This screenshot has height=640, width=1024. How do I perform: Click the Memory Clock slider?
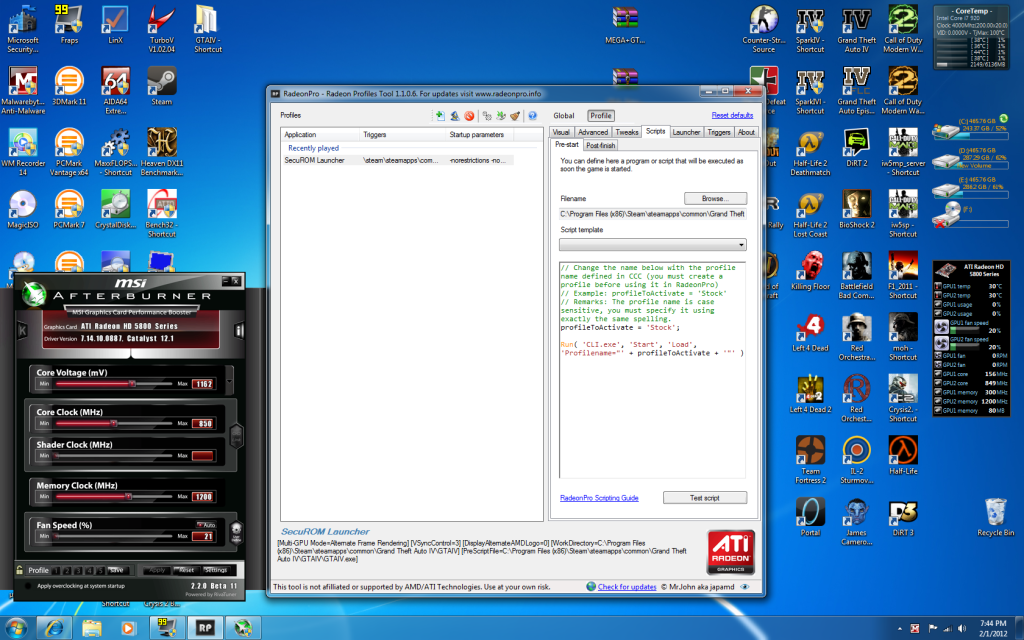point(114,497)
